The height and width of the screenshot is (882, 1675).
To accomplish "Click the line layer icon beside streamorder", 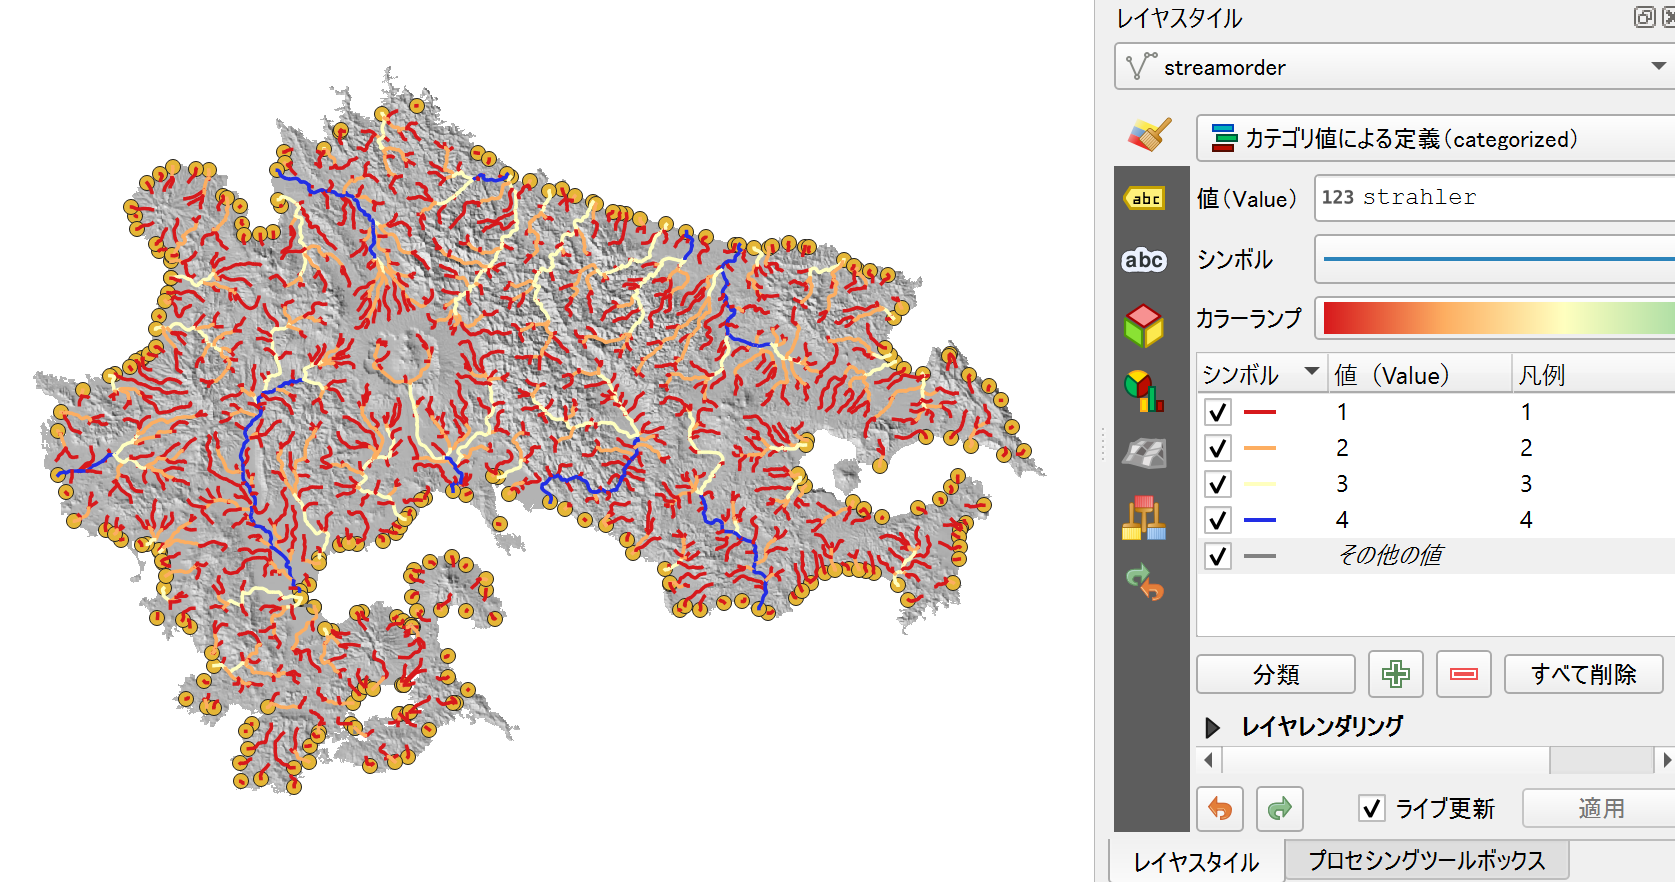I will [1141, 67].
